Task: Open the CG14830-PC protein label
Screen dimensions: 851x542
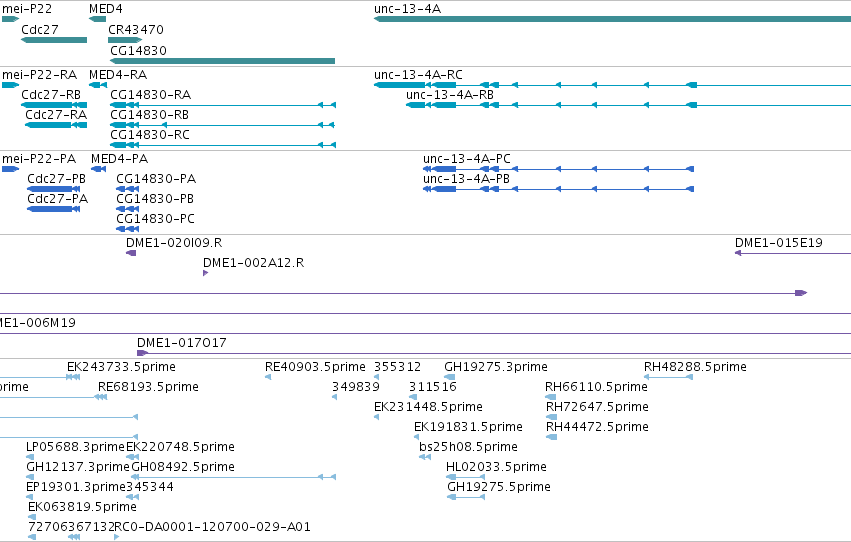Action: [155, 219]
